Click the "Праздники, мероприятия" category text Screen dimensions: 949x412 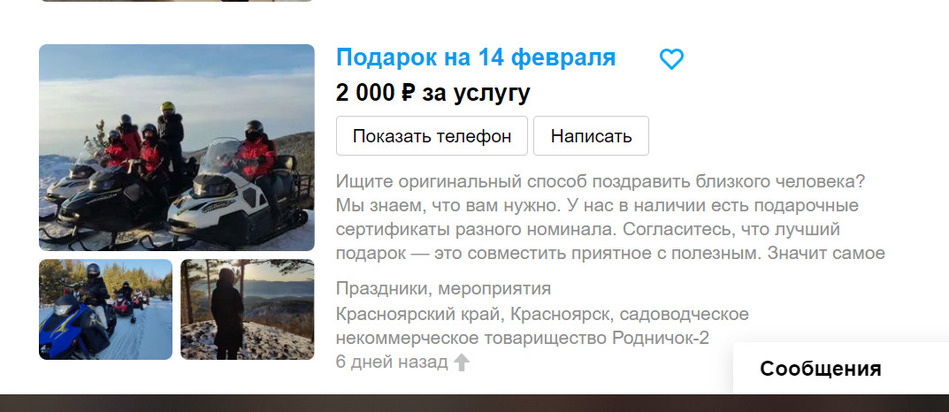444,289
